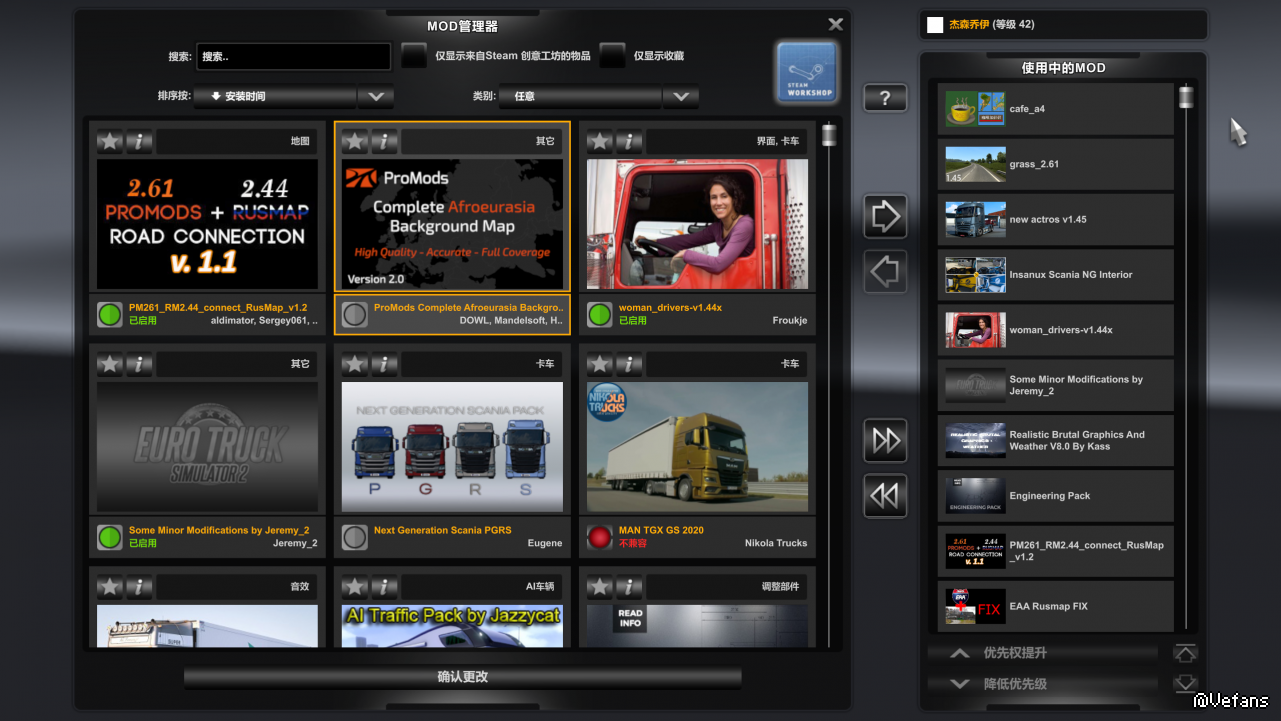This screenshot has width=1281, height=721.
Task: Select cafe_a4 in the active mods list
Action: click(x=1055, y=109)
